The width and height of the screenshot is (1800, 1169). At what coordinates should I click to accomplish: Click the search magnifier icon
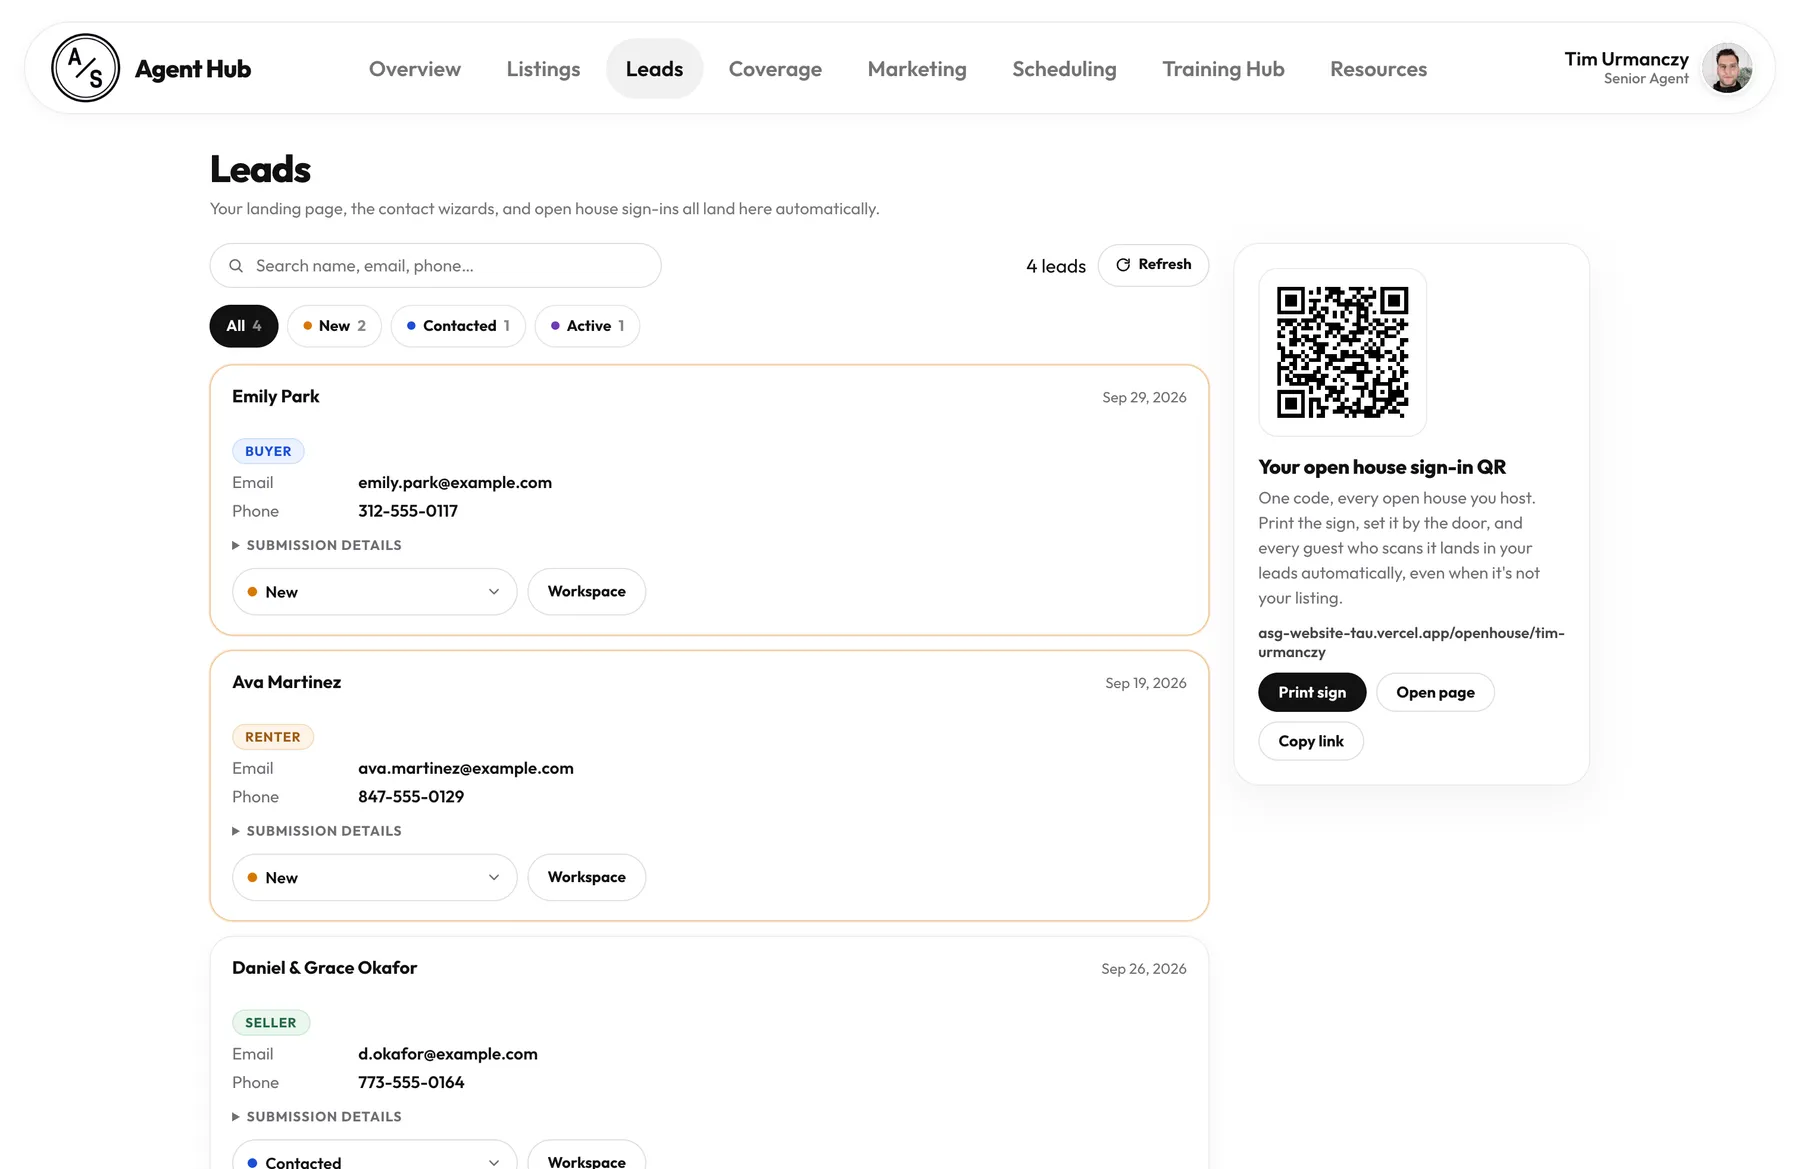tap(236, 266)
